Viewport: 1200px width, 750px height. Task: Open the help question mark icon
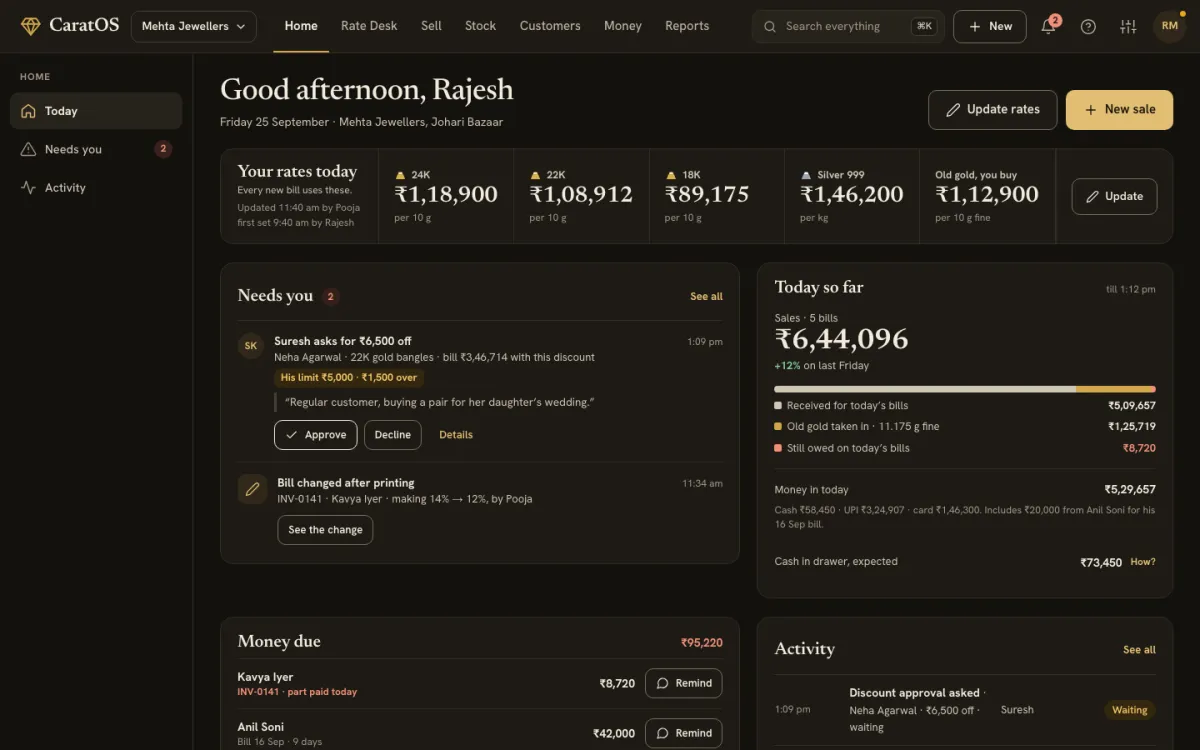pyautogui.click(x=1089, y=26)
